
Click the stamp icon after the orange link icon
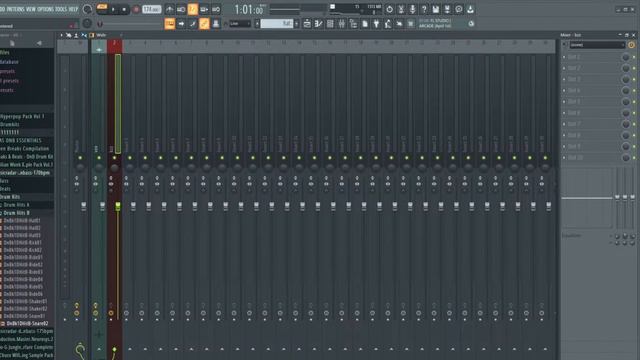pyautogui.click(x=216, y=24)
